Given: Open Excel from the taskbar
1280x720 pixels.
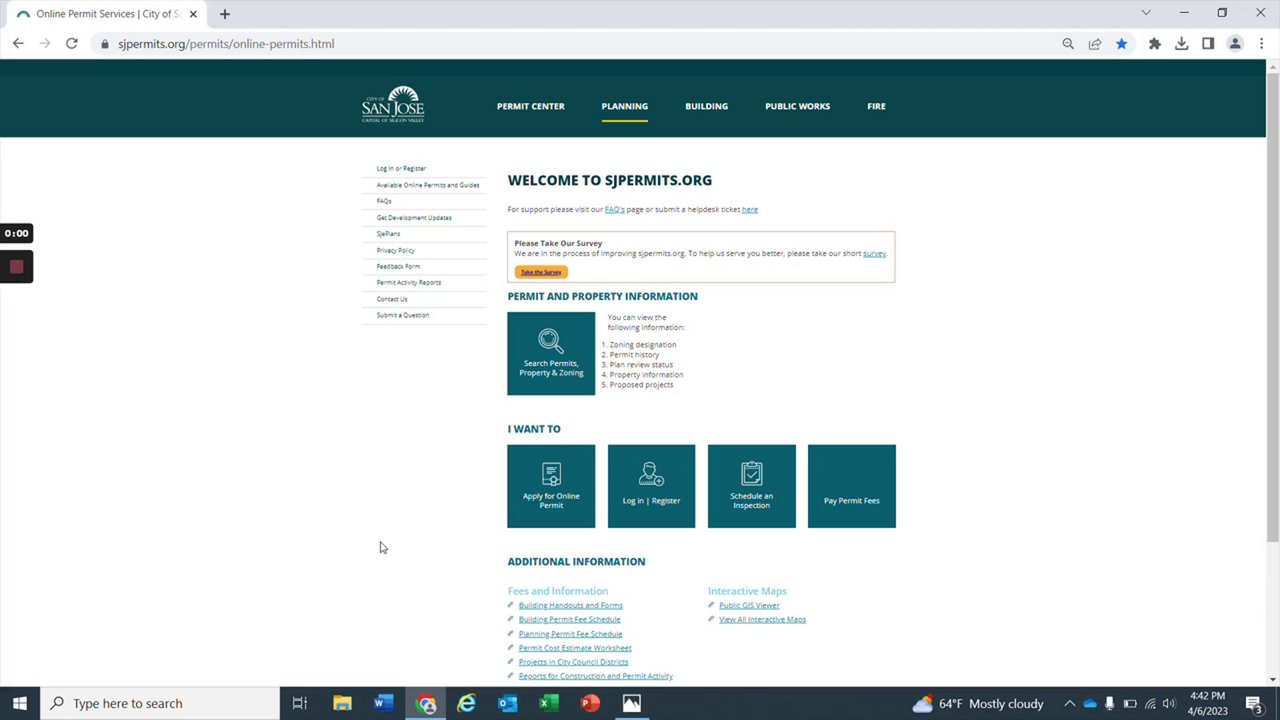Looking at the screenshot, I should (x=549, y=703).
